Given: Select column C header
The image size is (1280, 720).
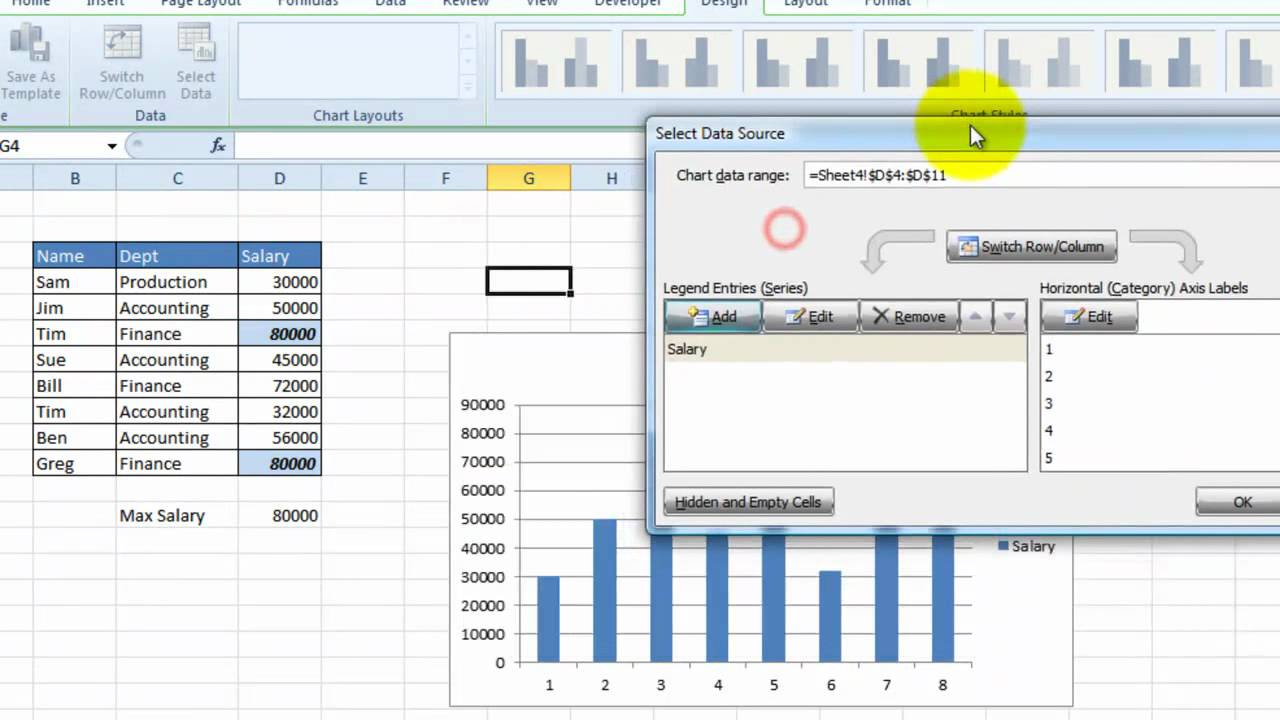Looking at the screenshot, I should 177,178.
